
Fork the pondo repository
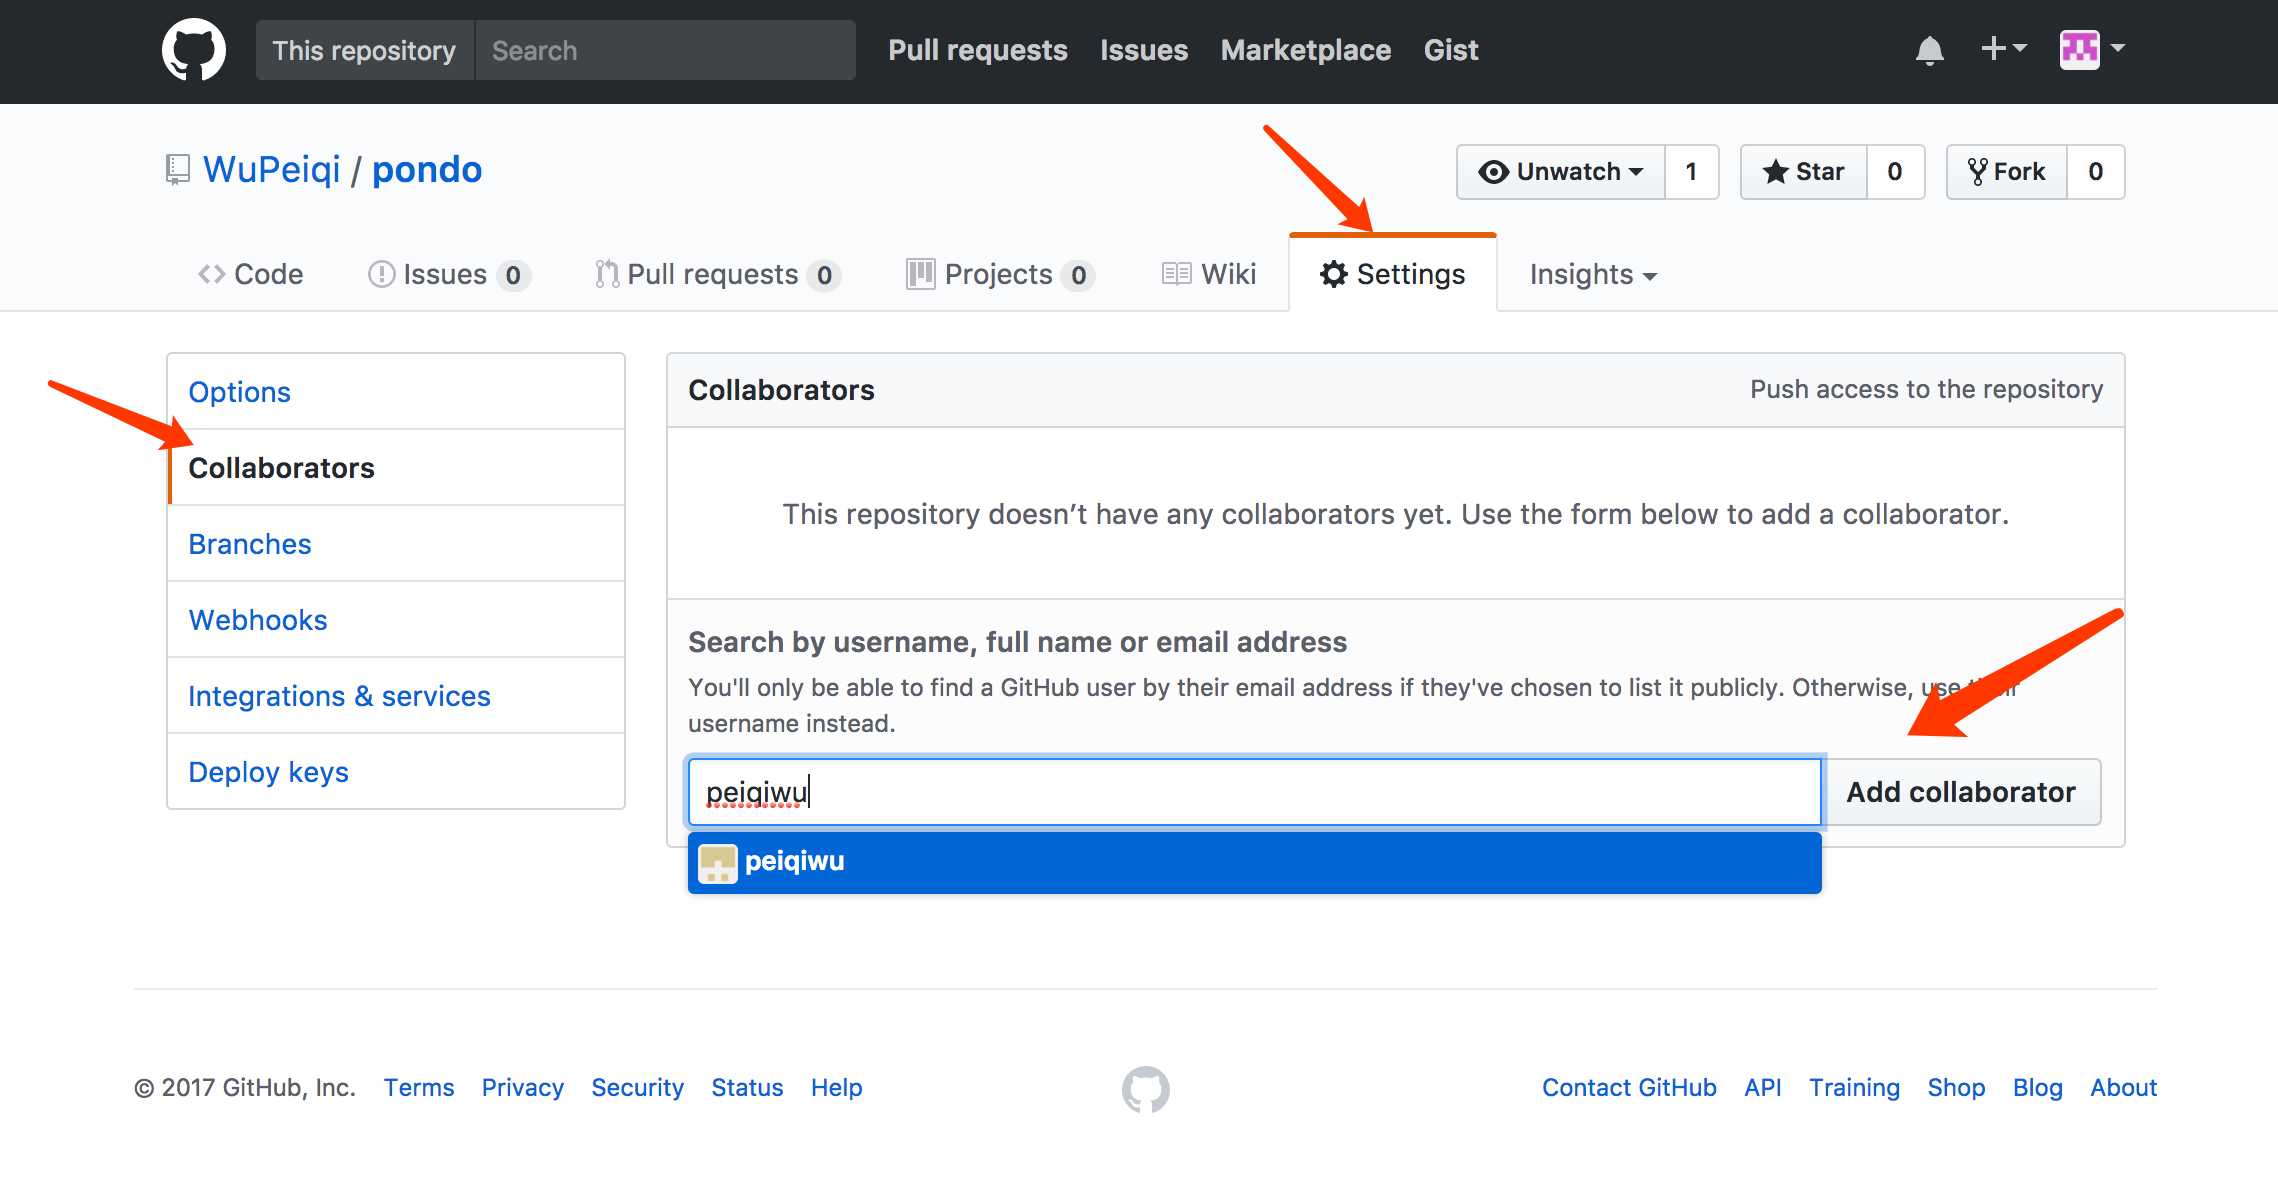tap(2007, 172)
